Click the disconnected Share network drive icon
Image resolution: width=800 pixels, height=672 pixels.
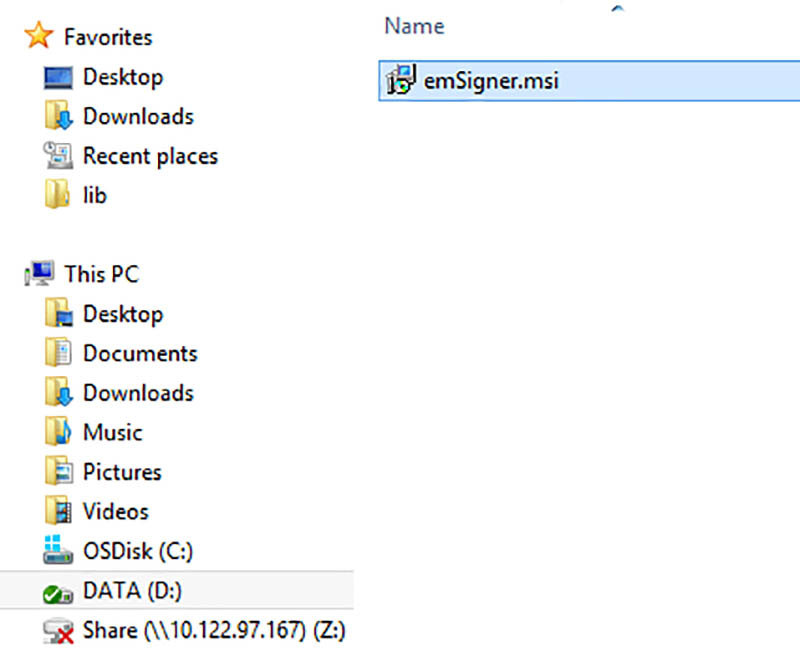tap(59, 631)
